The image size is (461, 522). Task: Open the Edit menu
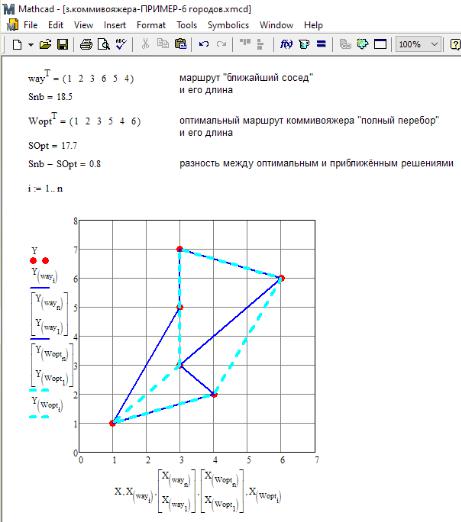pyautogui.click(x=56, y=25)
